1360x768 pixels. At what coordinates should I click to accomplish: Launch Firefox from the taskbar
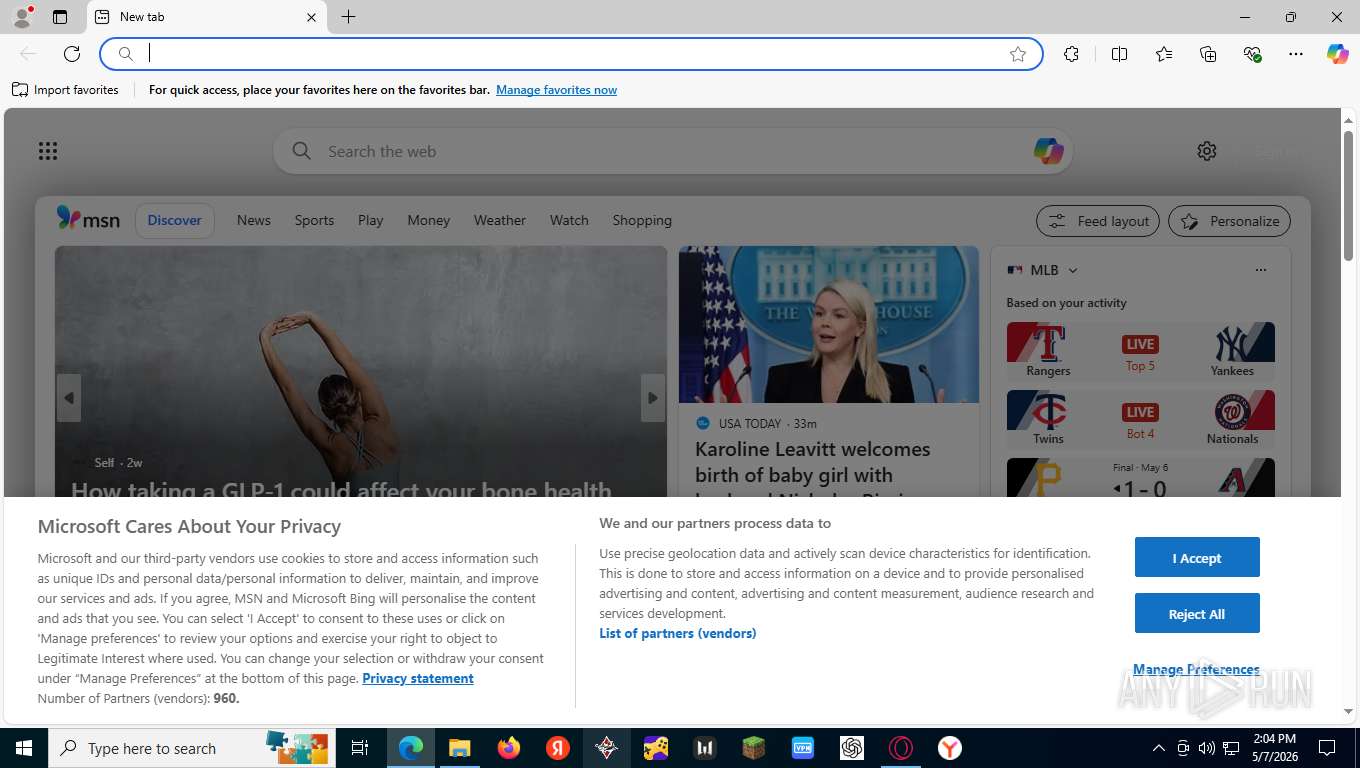point(509,748)
